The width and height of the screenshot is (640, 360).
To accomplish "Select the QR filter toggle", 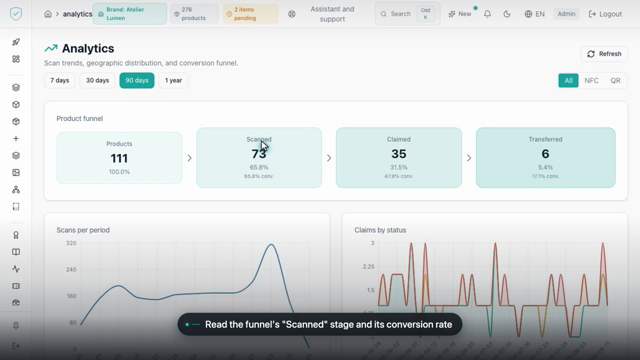I will coord(615,80).
